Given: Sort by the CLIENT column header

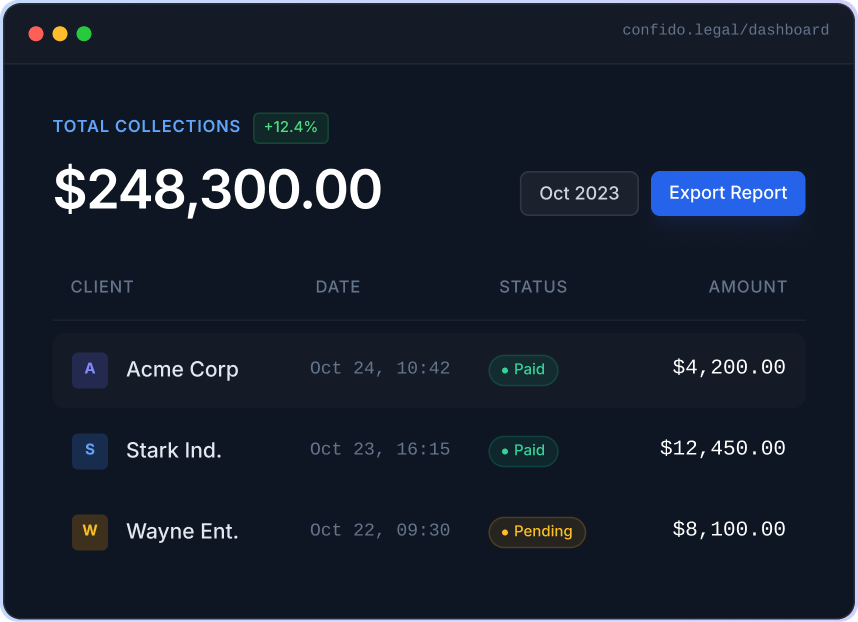Looking at the screenshot, I should tap(102, 287).
